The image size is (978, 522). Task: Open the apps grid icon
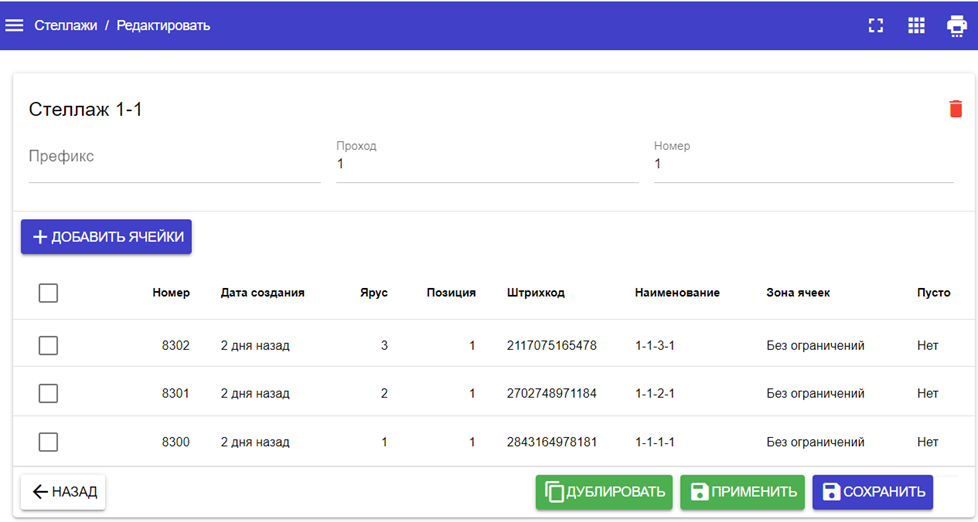(916, 26)
